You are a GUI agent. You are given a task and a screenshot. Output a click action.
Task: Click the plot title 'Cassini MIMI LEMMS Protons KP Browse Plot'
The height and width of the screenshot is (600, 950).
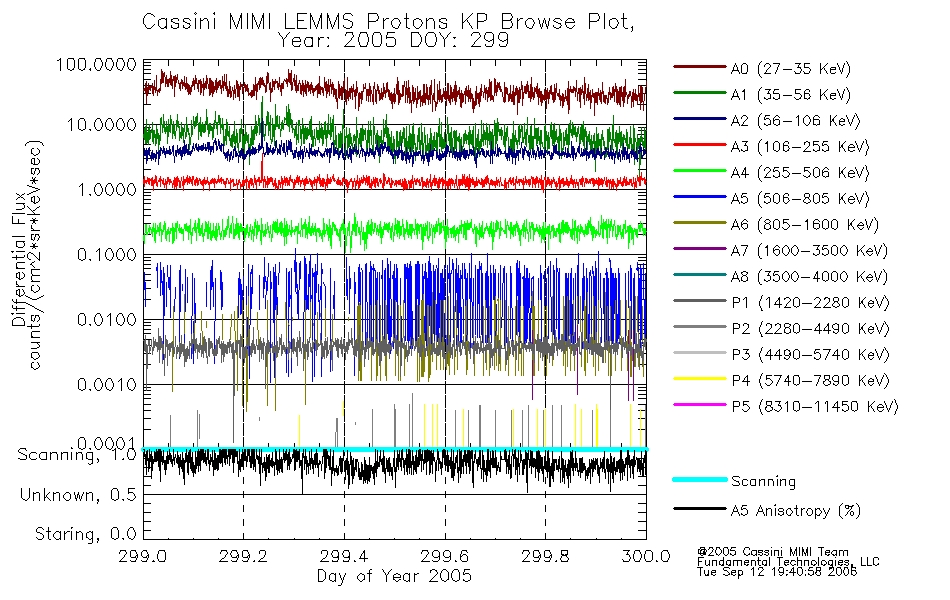pos(388,22)
